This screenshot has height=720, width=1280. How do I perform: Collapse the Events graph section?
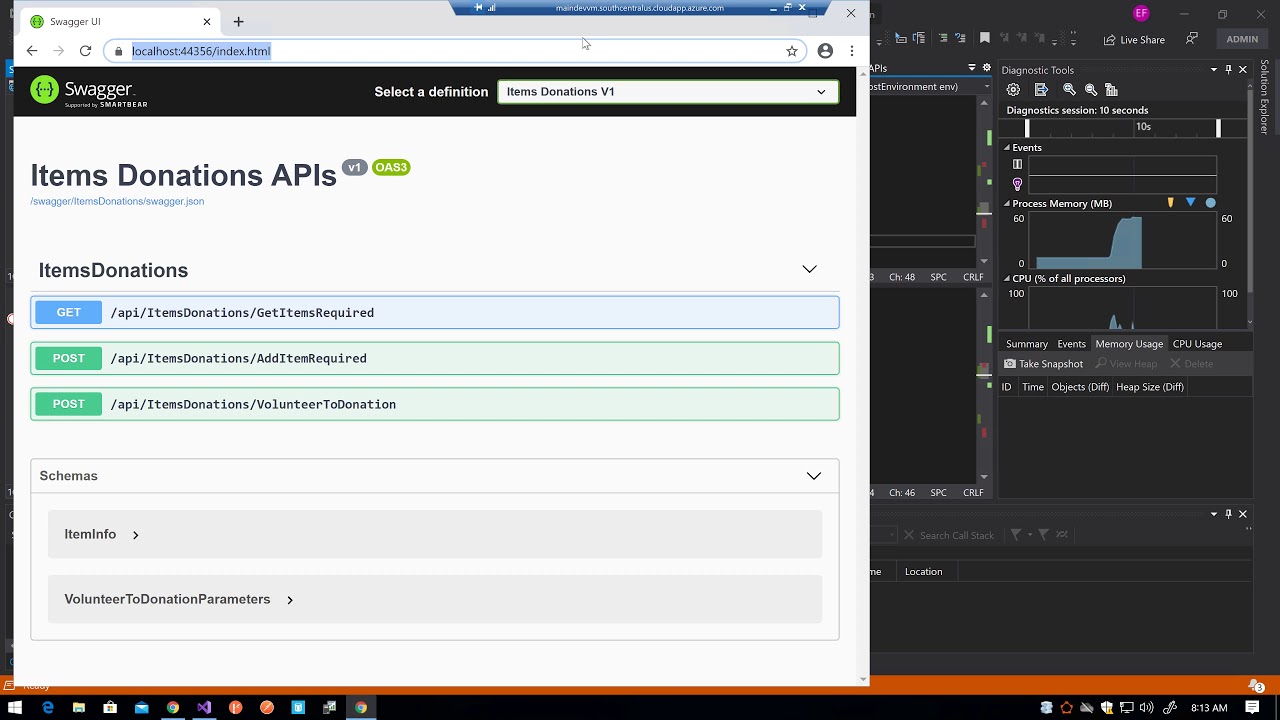1007,147
